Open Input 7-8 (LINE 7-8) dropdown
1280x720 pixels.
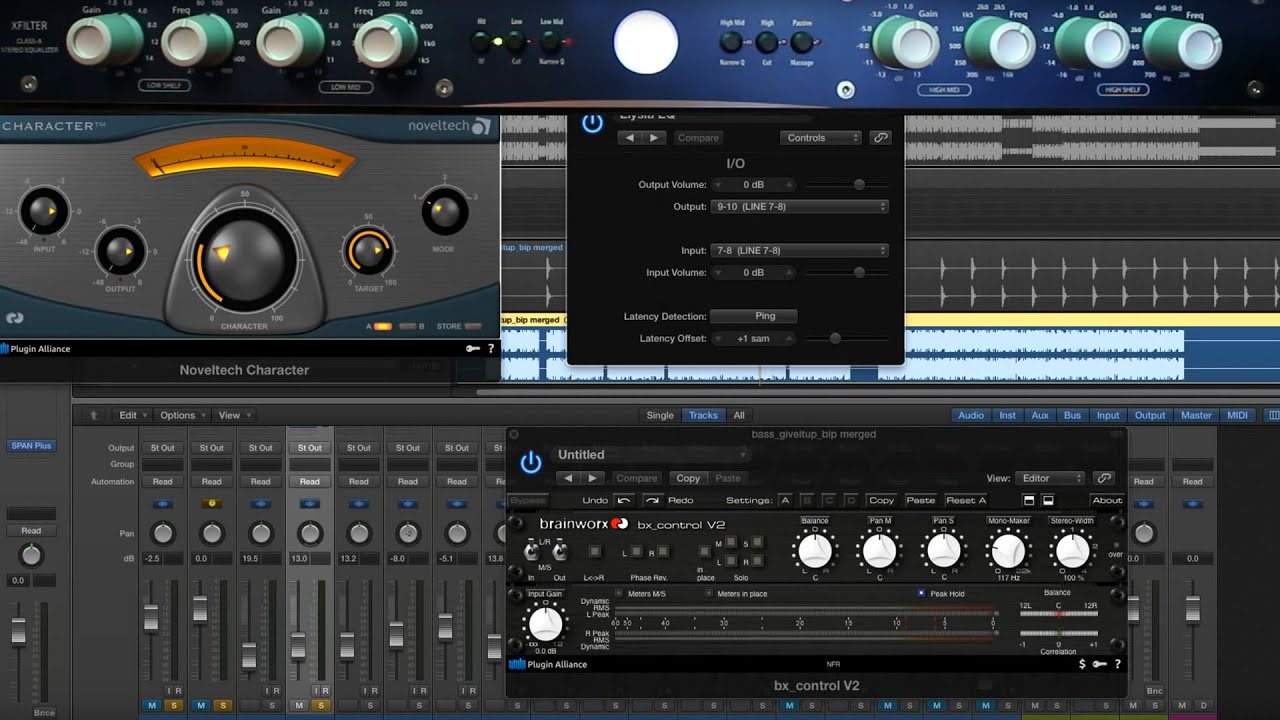pos(800,250)
